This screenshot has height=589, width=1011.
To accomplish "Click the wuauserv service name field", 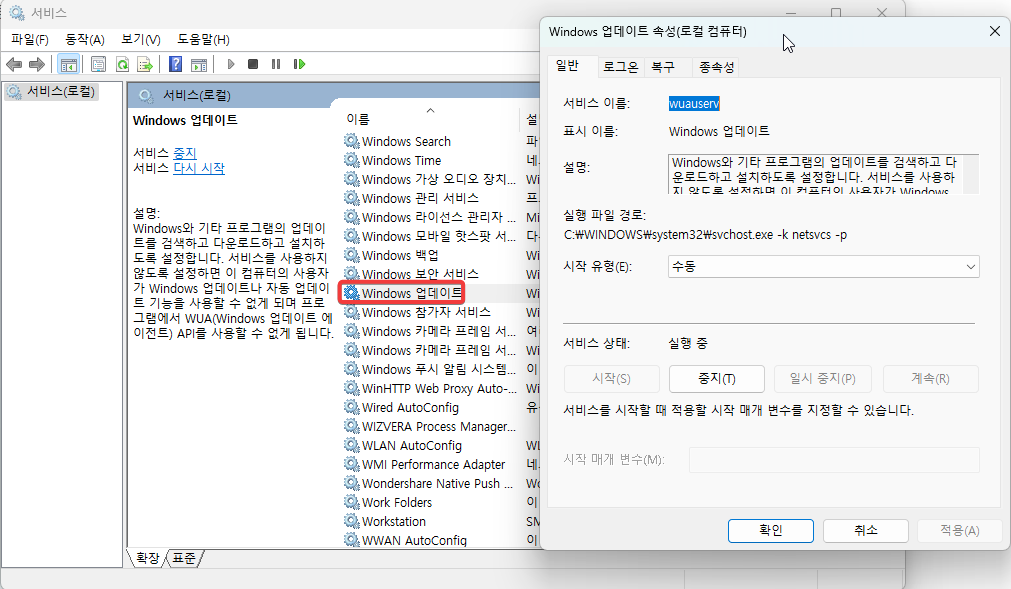I will [x=694, y=103].
